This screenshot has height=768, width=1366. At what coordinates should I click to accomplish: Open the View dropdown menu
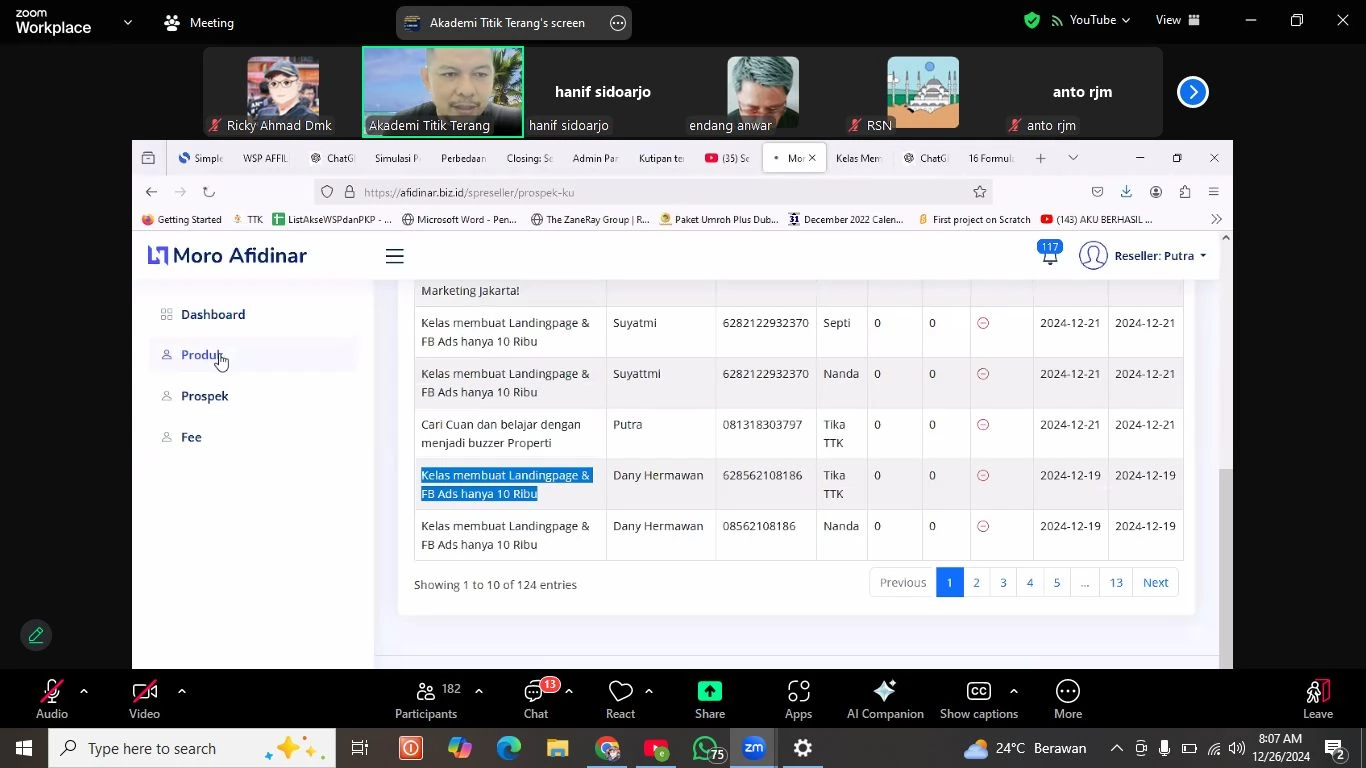(x=1178, y=20)
